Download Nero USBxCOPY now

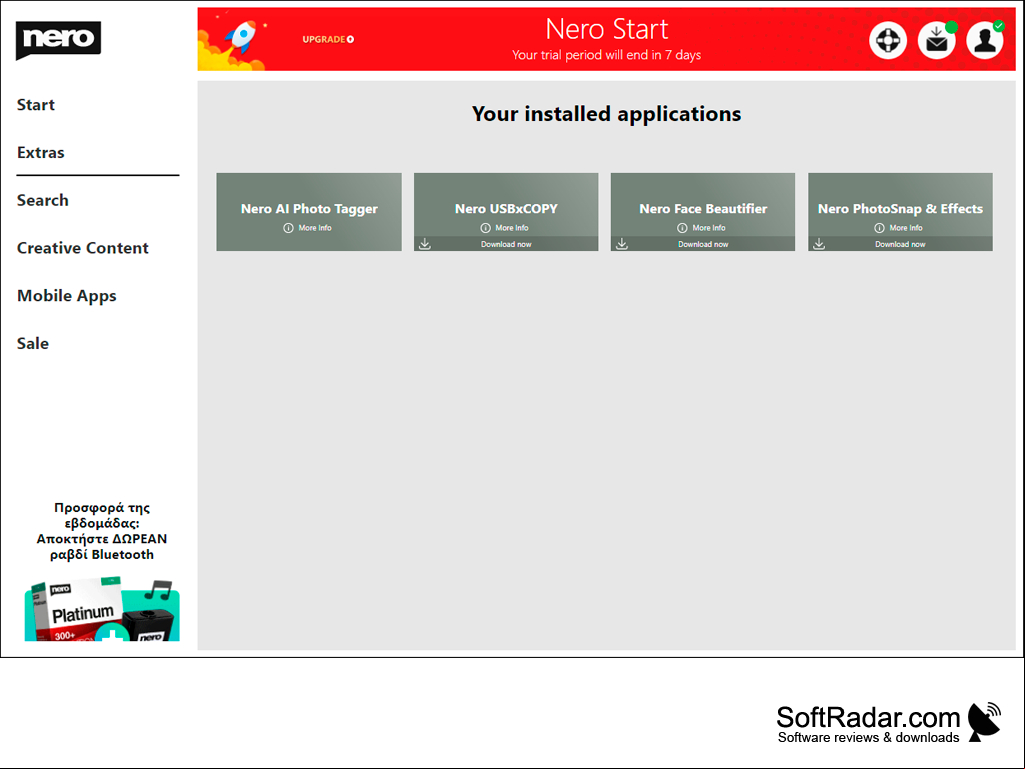pos(506,244)
